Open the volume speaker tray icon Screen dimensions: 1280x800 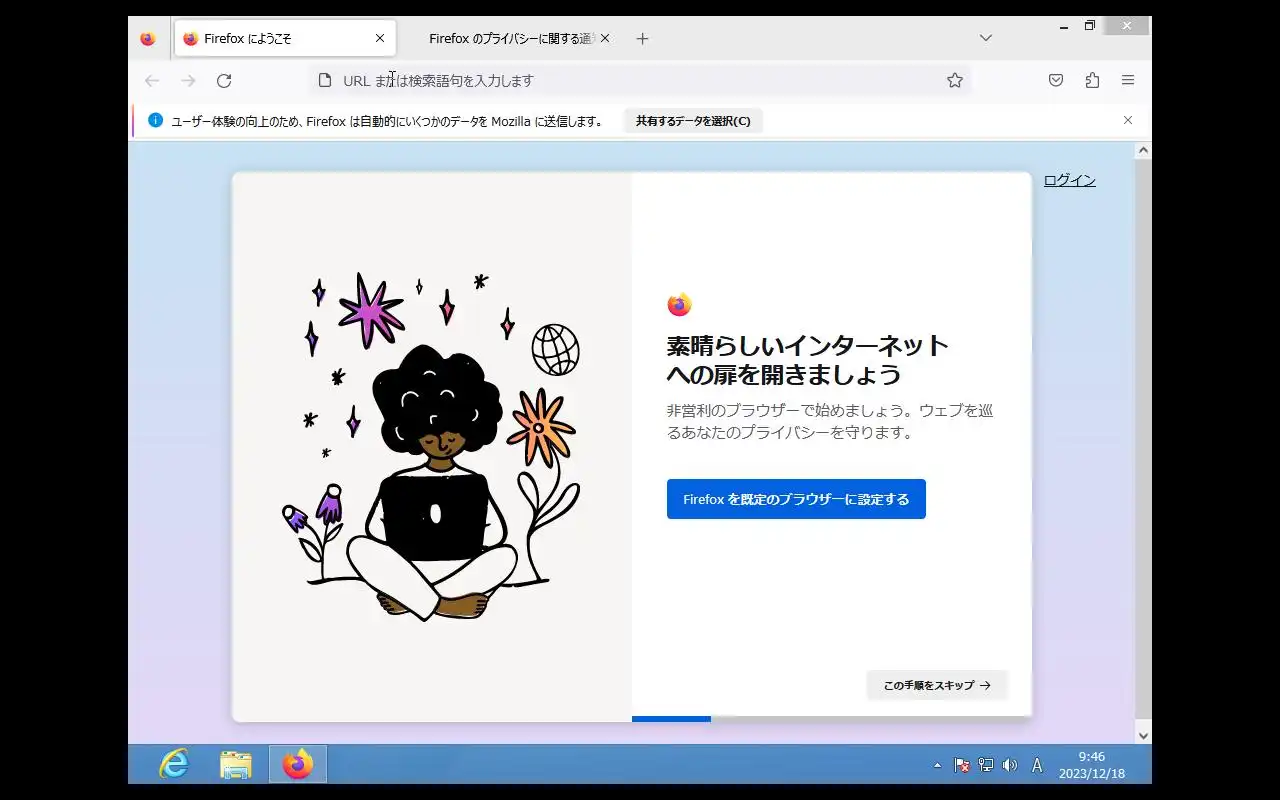(x=1010, y=765)
